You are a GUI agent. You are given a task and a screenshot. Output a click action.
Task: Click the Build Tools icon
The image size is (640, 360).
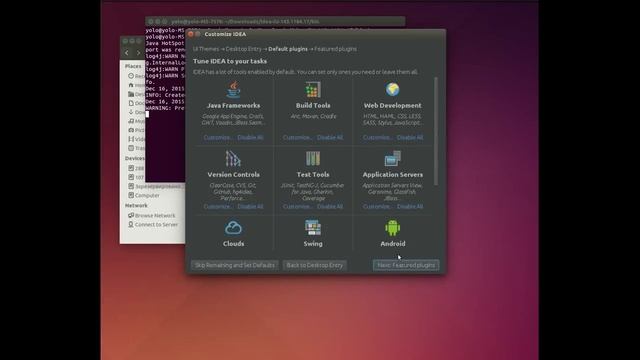313,89
